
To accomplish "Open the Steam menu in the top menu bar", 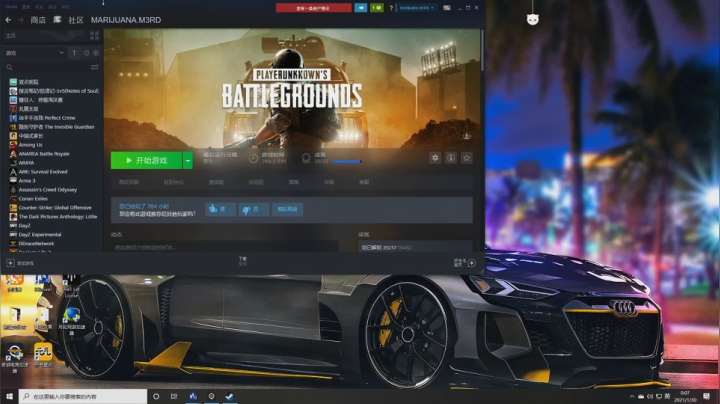I will (11, 7).
